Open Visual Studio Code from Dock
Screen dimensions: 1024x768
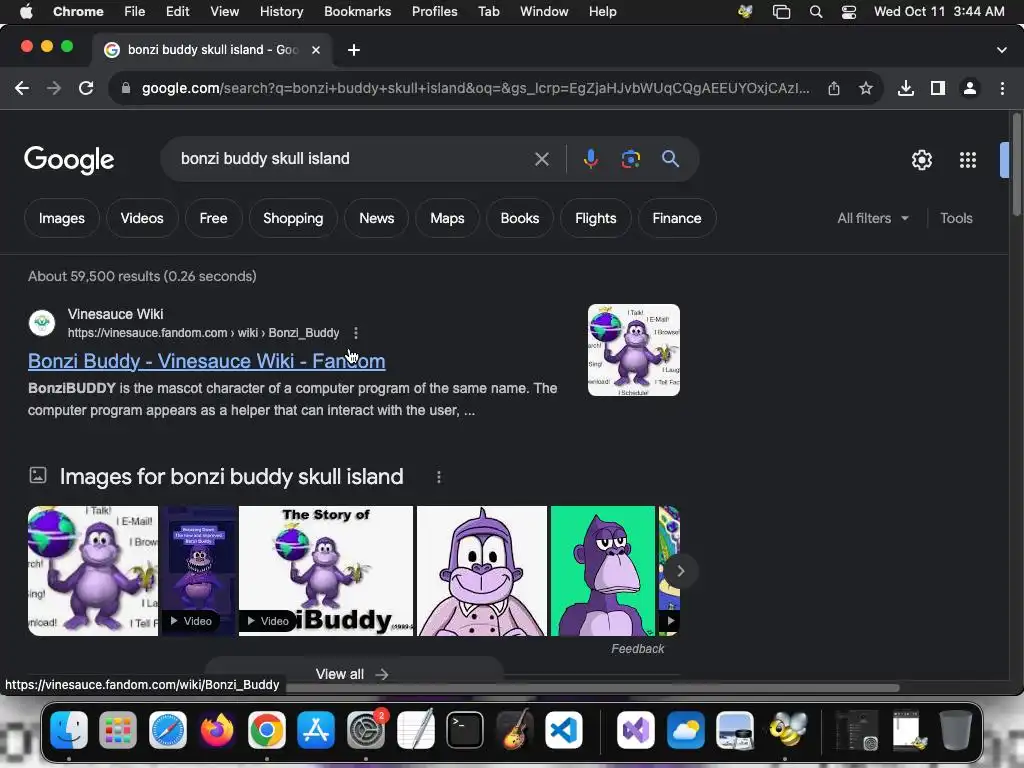point(564,730)
